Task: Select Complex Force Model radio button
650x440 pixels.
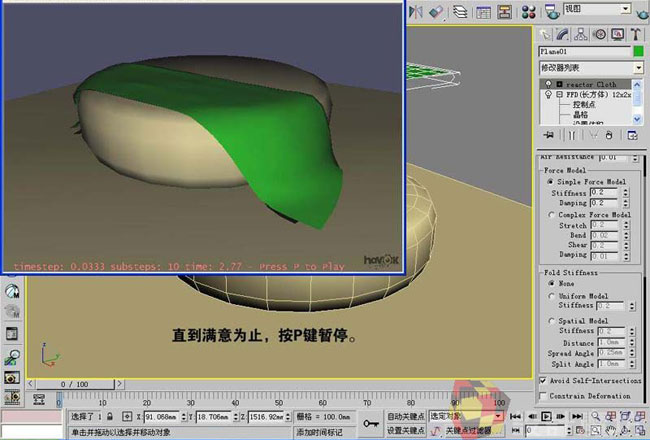Action: (550, 214)
